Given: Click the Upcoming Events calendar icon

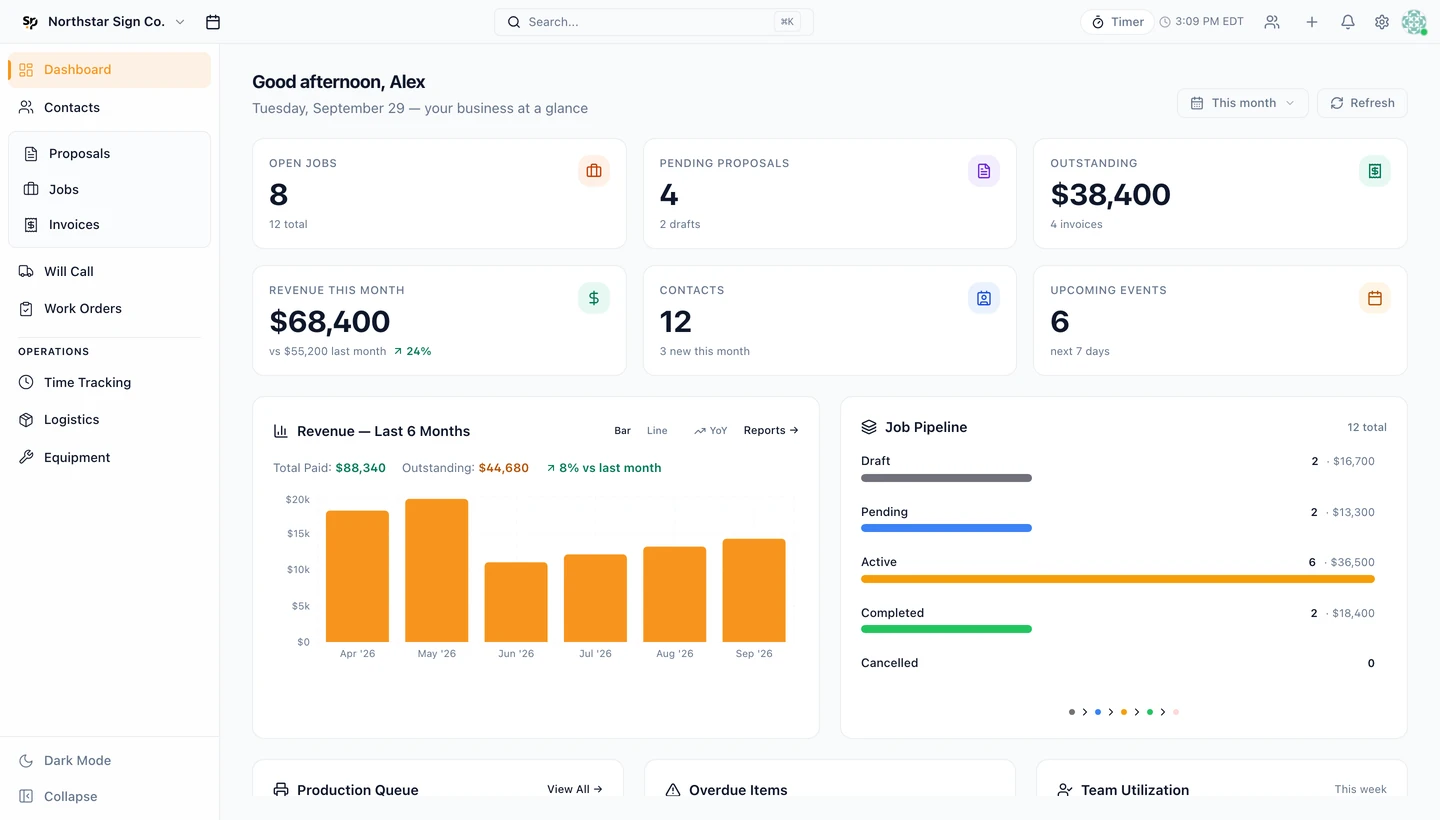Looking at the screenshot, I should pyautogui.click(x=1375, y=298).
